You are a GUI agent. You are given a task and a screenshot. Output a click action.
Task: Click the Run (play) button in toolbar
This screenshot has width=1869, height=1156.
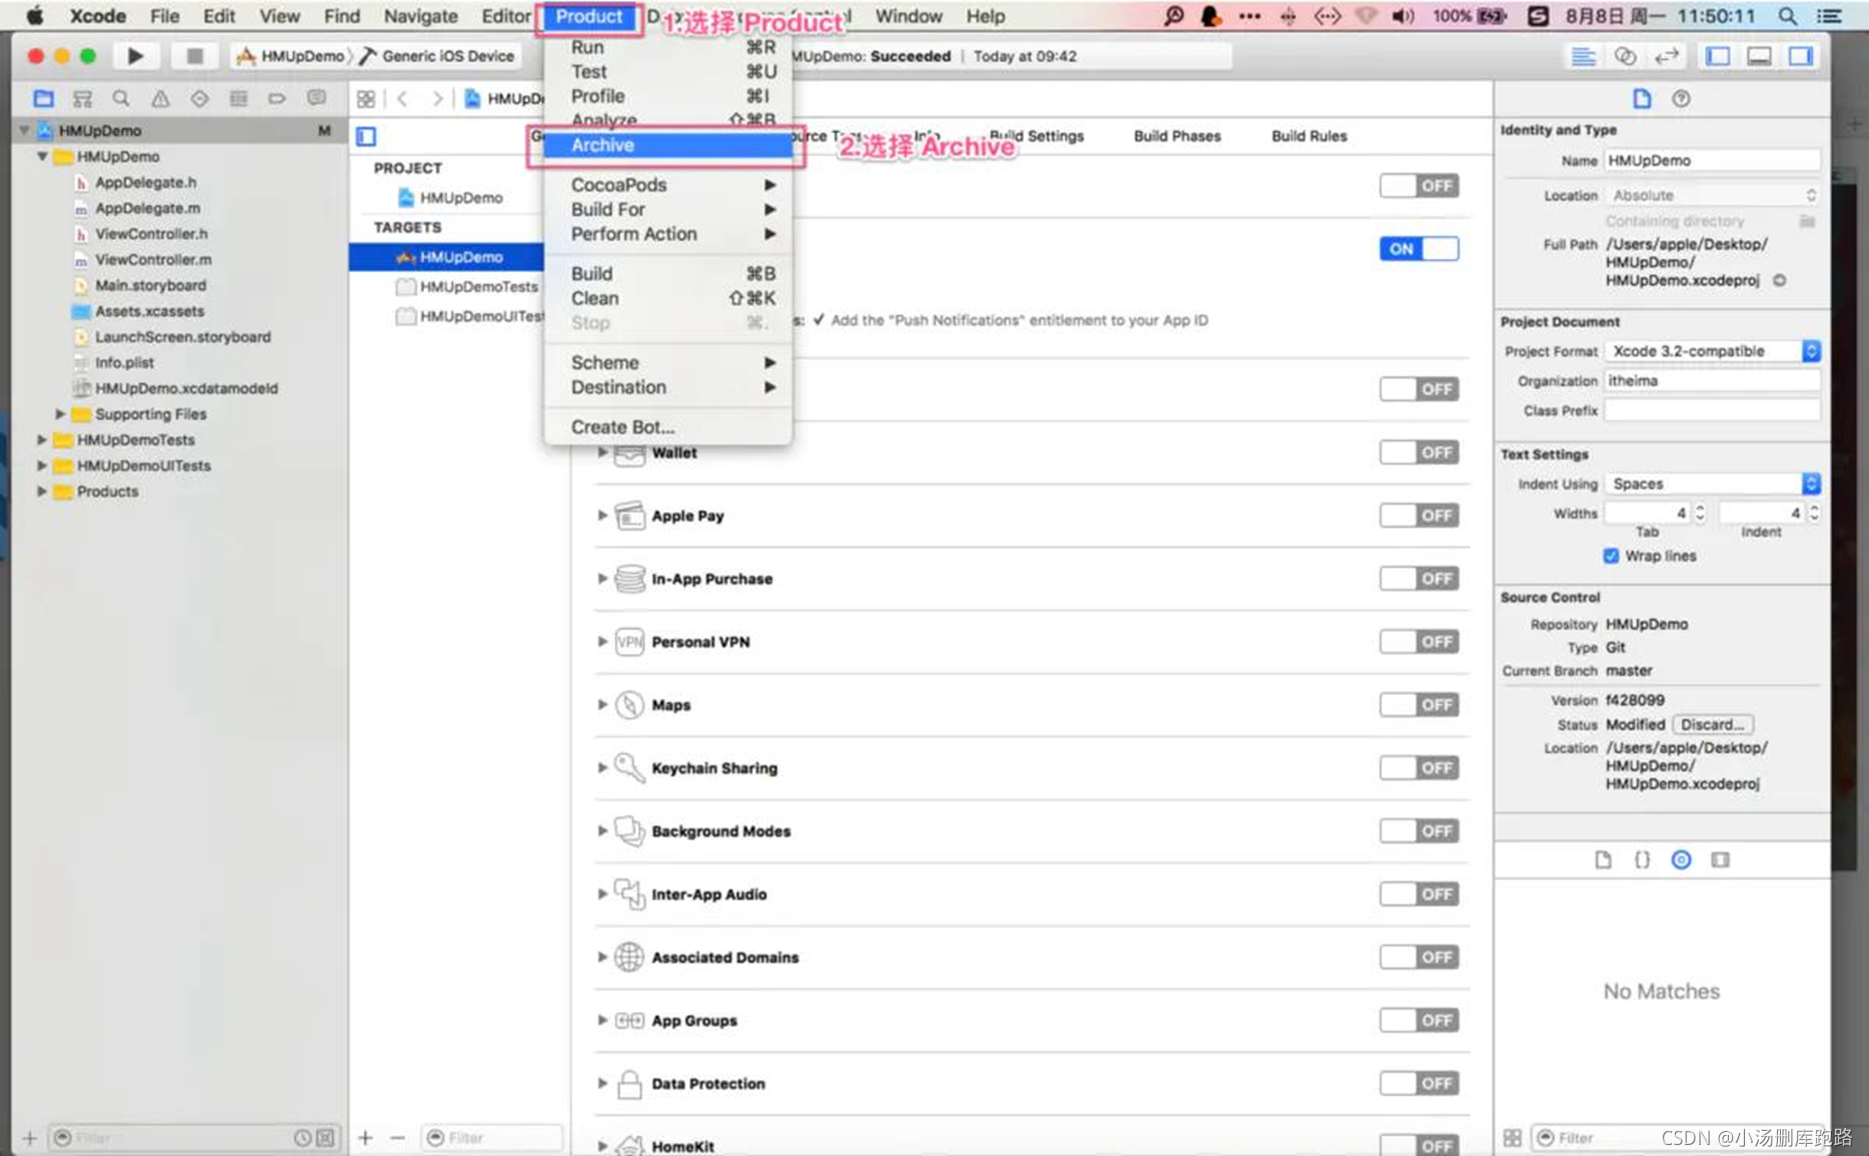click(x=135, y=56)
